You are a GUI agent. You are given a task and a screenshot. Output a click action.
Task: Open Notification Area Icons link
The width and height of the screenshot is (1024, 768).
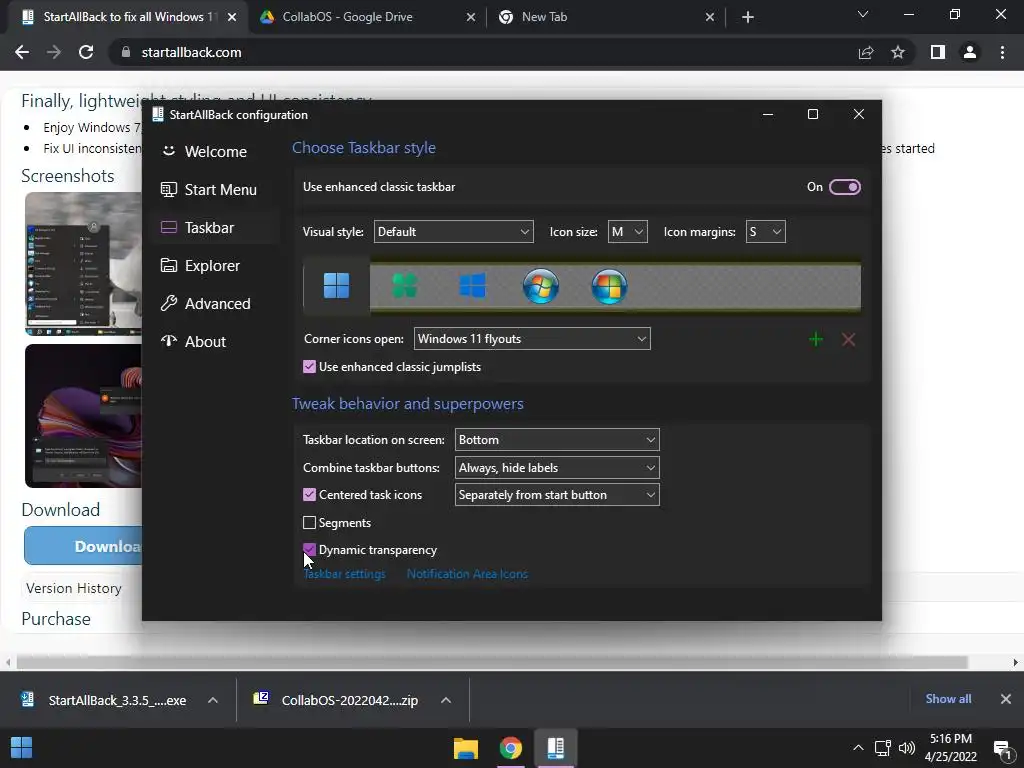point(467,574)
